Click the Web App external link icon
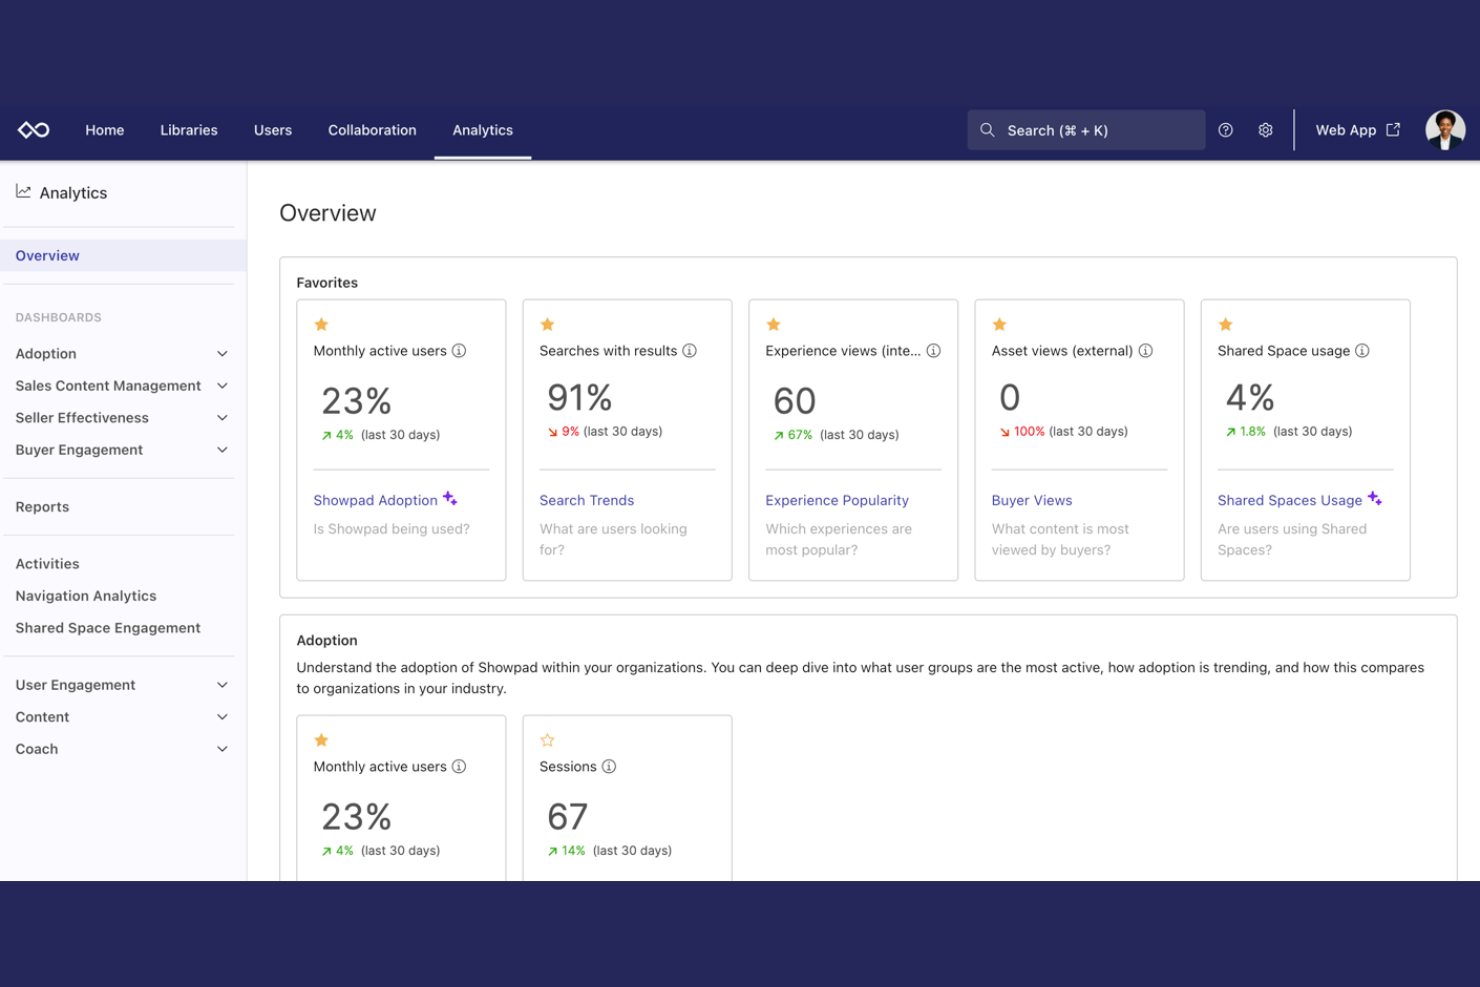1480x987 pixels. pos(1393,130)
